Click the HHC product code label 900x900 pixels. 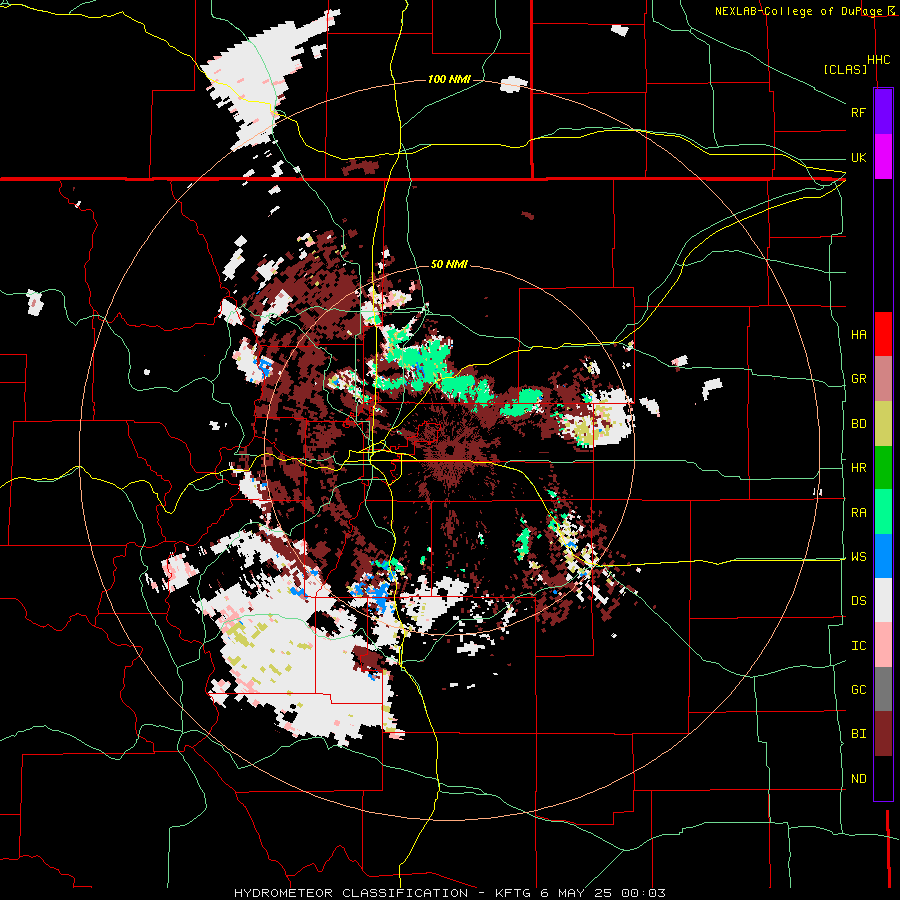point(878,60)
